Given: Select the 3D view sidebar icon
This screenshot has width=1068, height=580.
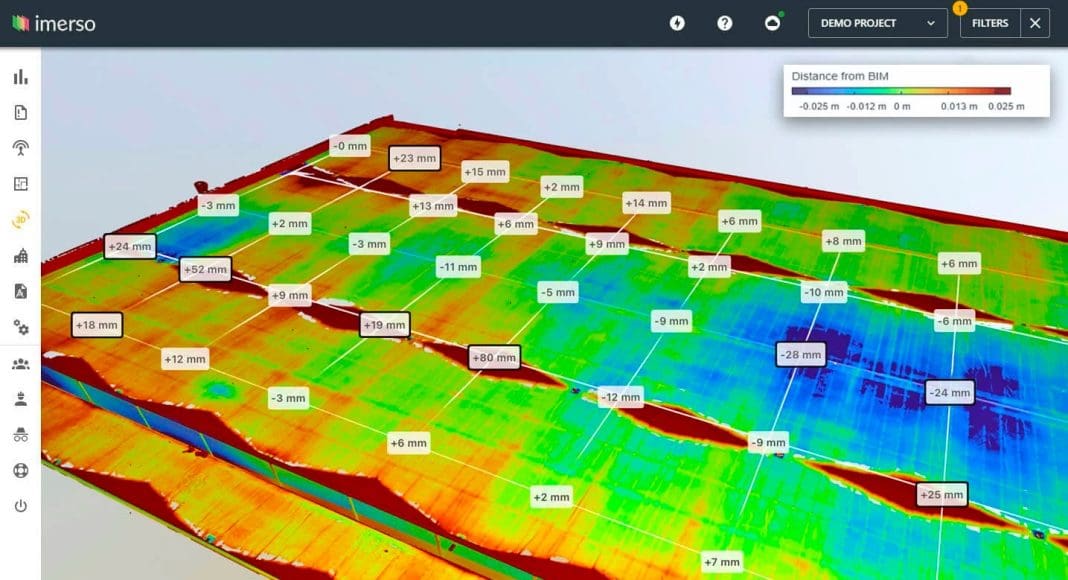Looking at the screenshot, I should tap(20, 220).
